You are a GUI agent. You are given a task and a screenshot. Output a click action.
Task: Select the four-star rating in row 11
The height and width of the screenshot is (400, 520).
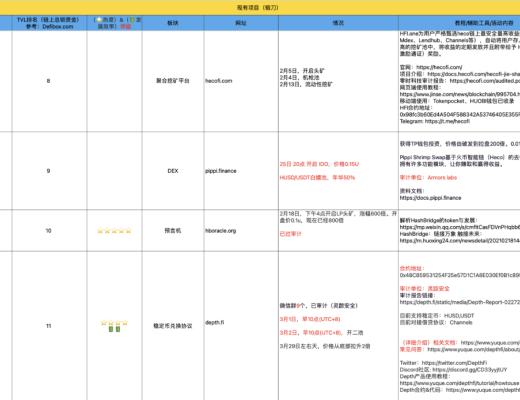point(114,323)
